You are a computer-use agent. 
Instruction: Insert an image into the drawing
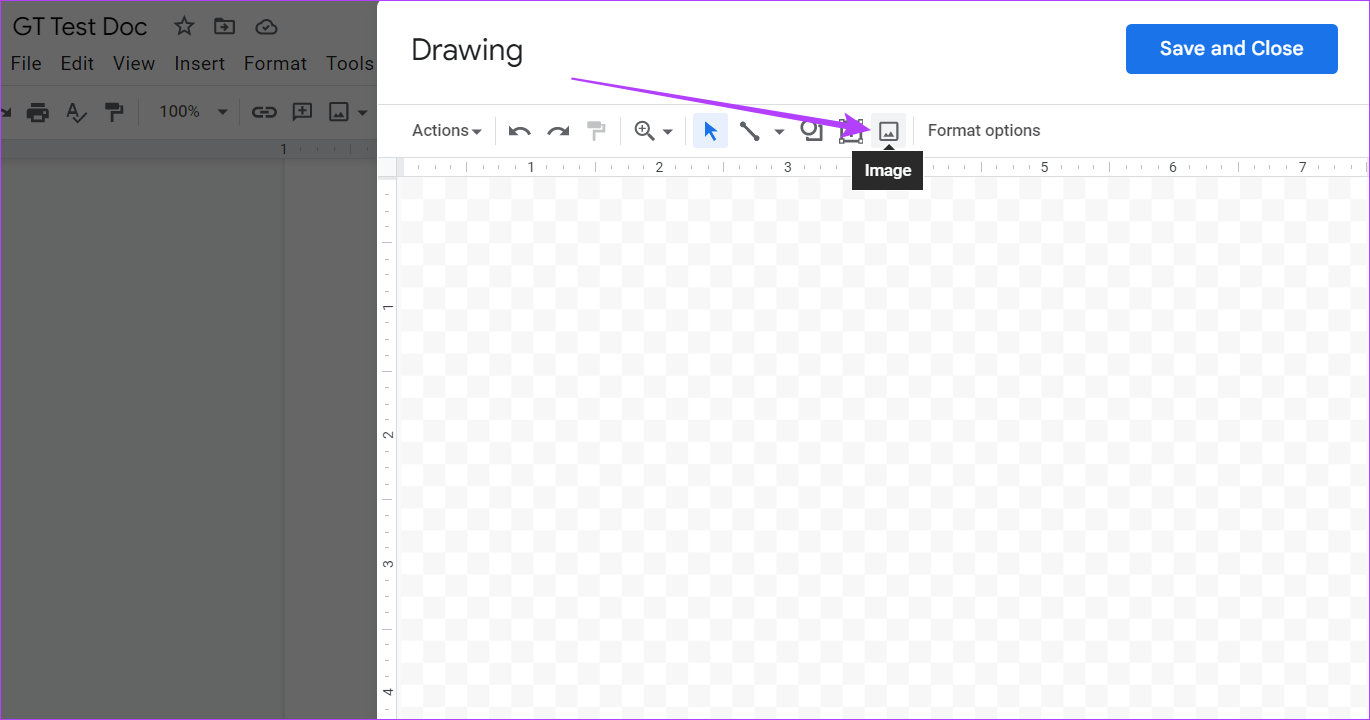(x=889, y=130)
